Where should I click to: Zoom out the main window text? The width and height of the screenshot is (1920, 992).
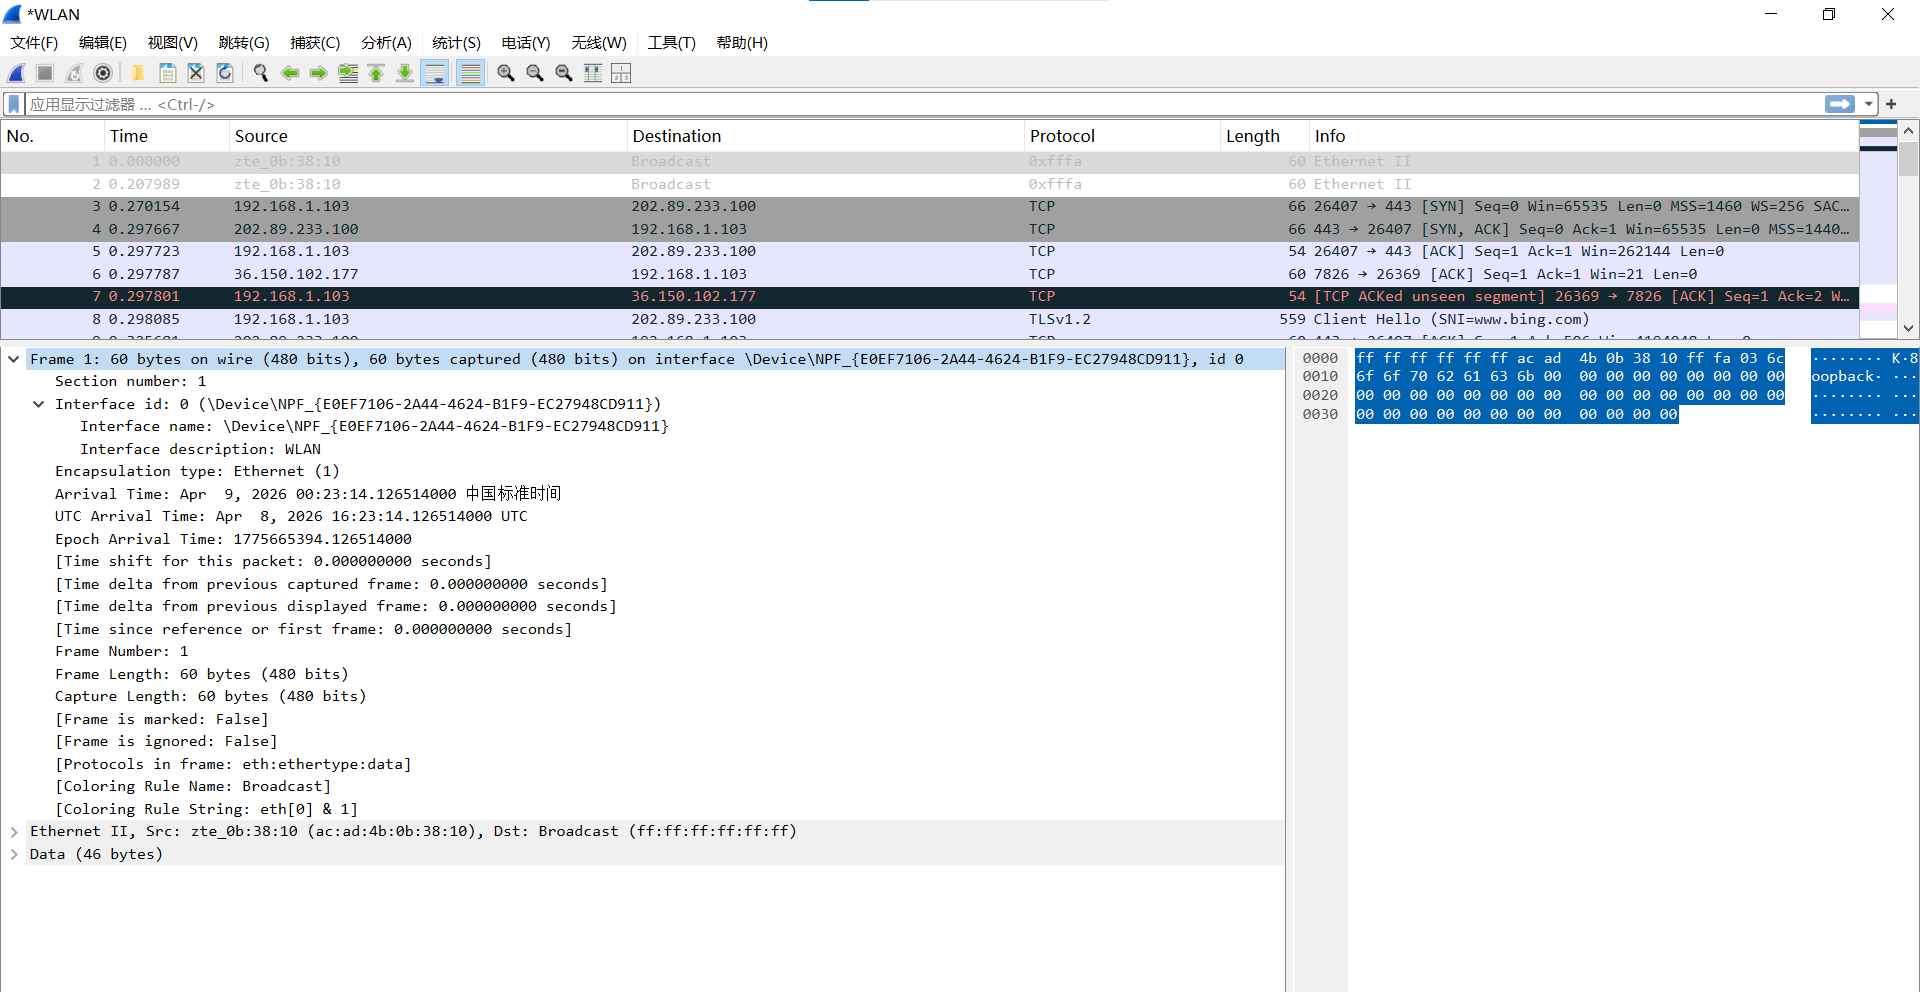[x=535, y=73]
